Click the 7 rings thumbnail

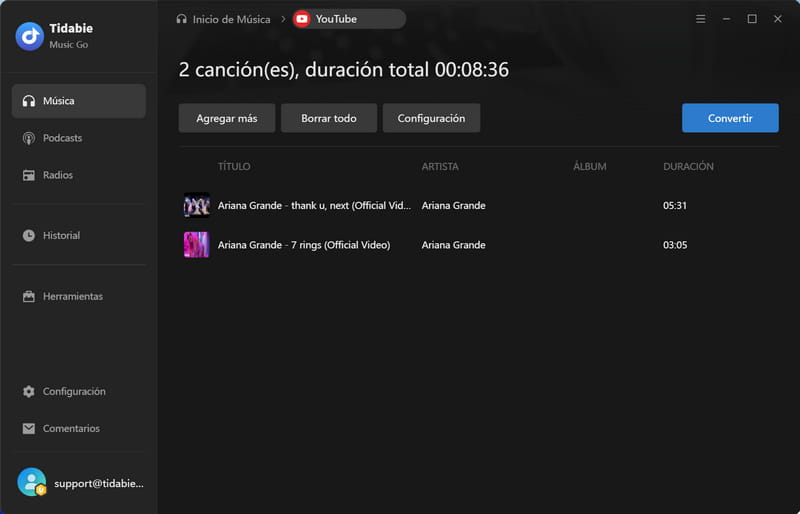[x=196, y=244]
